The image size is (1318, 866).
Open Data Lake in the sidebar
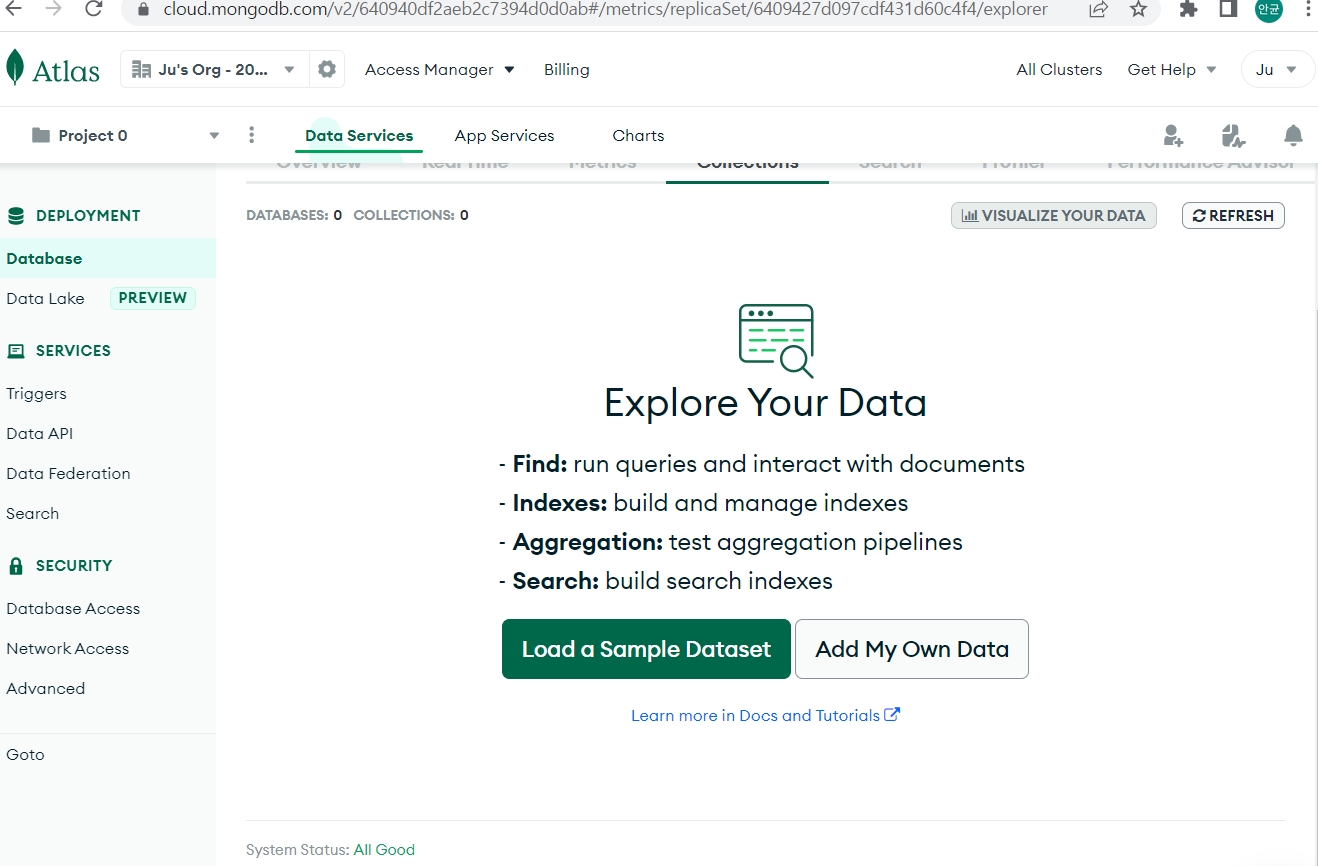[45, 298]
